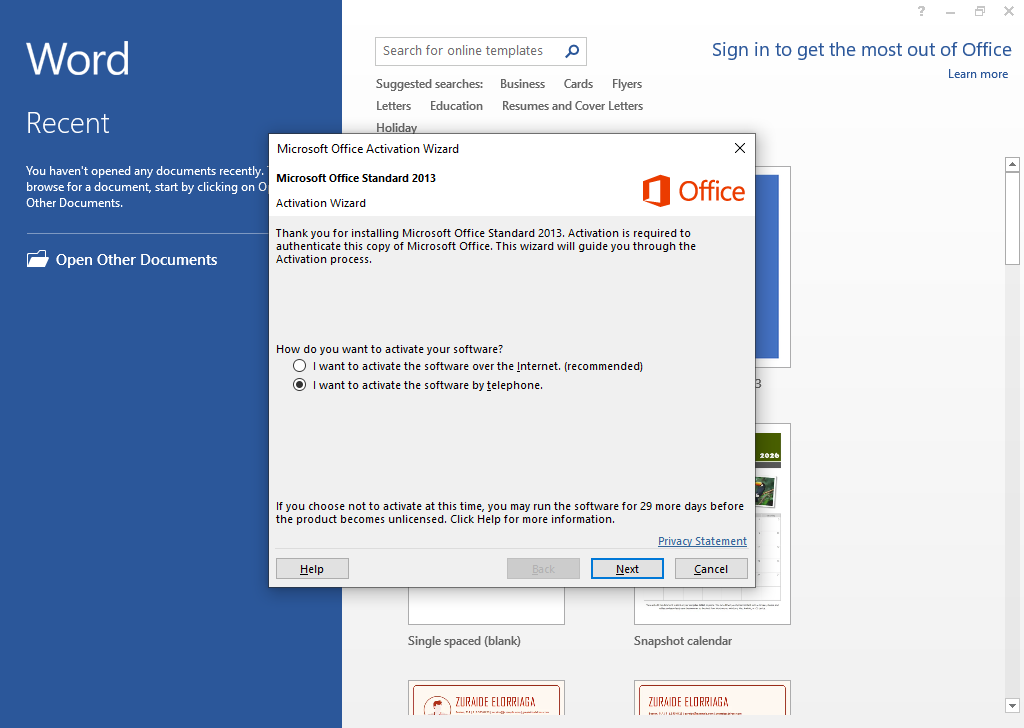Screen dimensions: 1024x728
Task: Click the 'Microsoft Office Standard 2013' heading
Action: point(356,178)
